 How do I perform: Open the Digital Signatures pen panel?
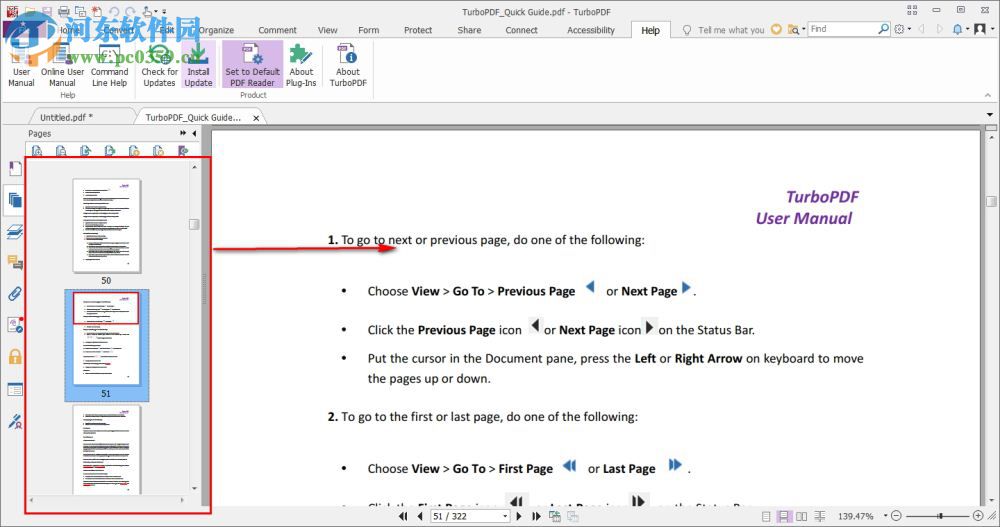(15, 421)
